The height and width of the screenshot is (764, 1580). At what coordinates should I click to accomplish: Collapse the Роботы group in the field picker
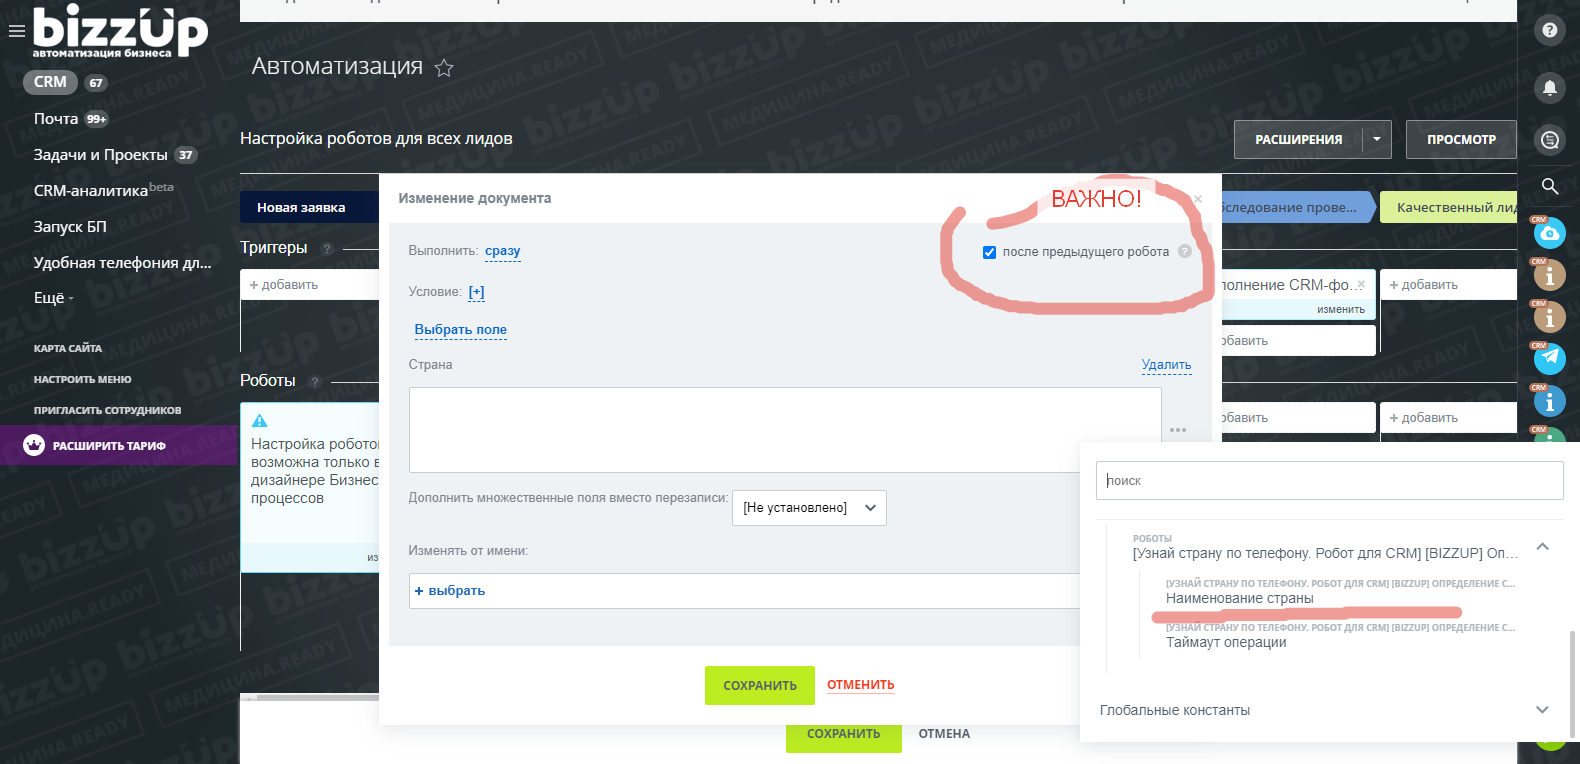1542,547
